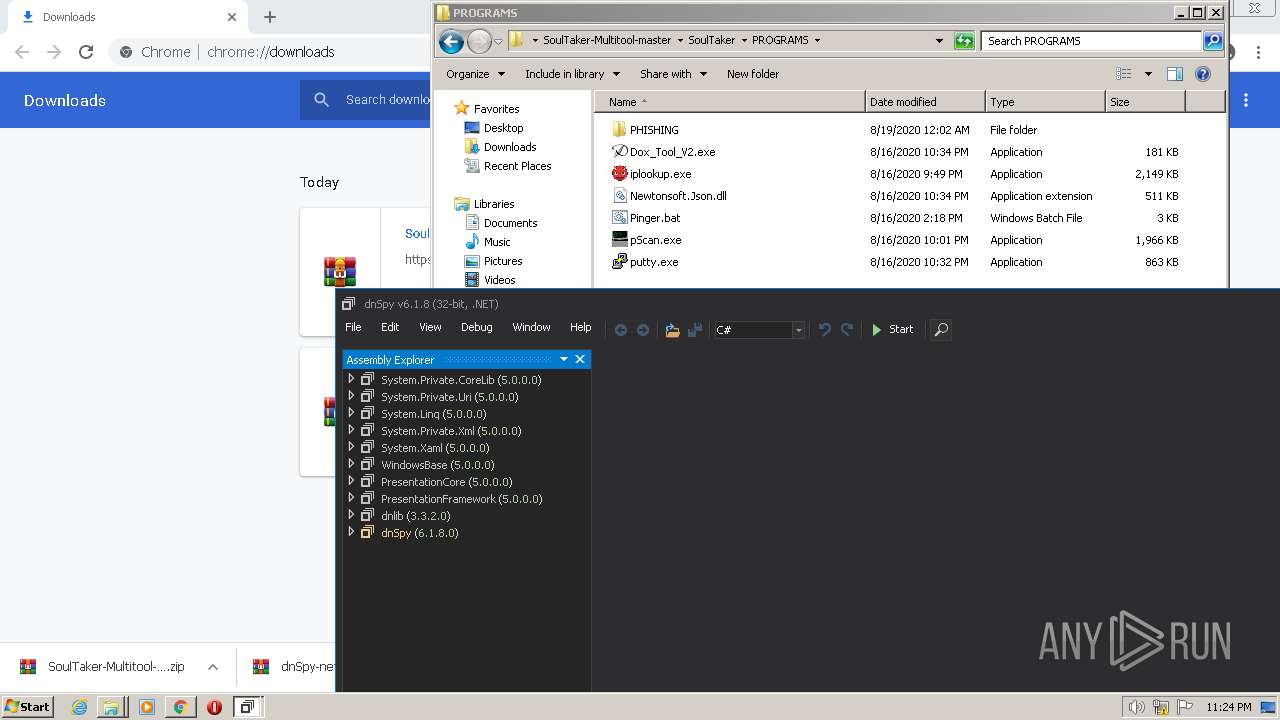Click taskbar volume speaker icon
1280x720 pixels.
click(x=1137, y=707)
